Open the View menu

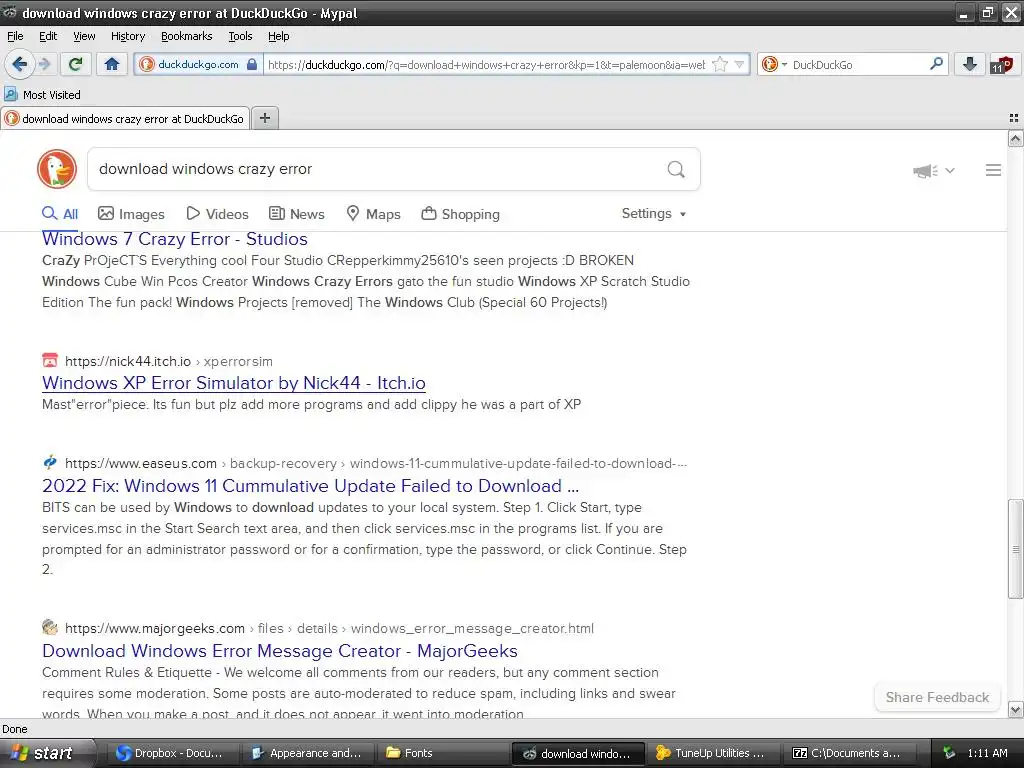point(84,36)
